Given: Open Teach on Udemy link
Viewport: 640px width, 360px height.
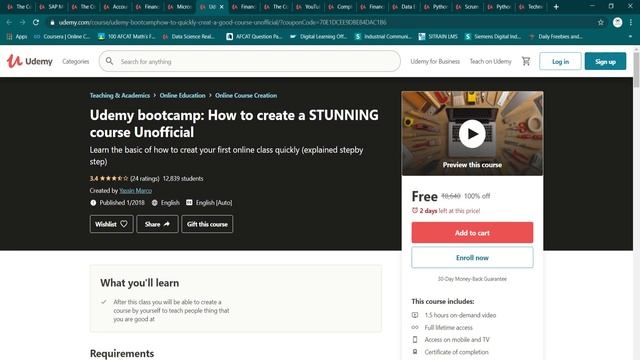Looking at the screenshot, I should tap(490, 61).
